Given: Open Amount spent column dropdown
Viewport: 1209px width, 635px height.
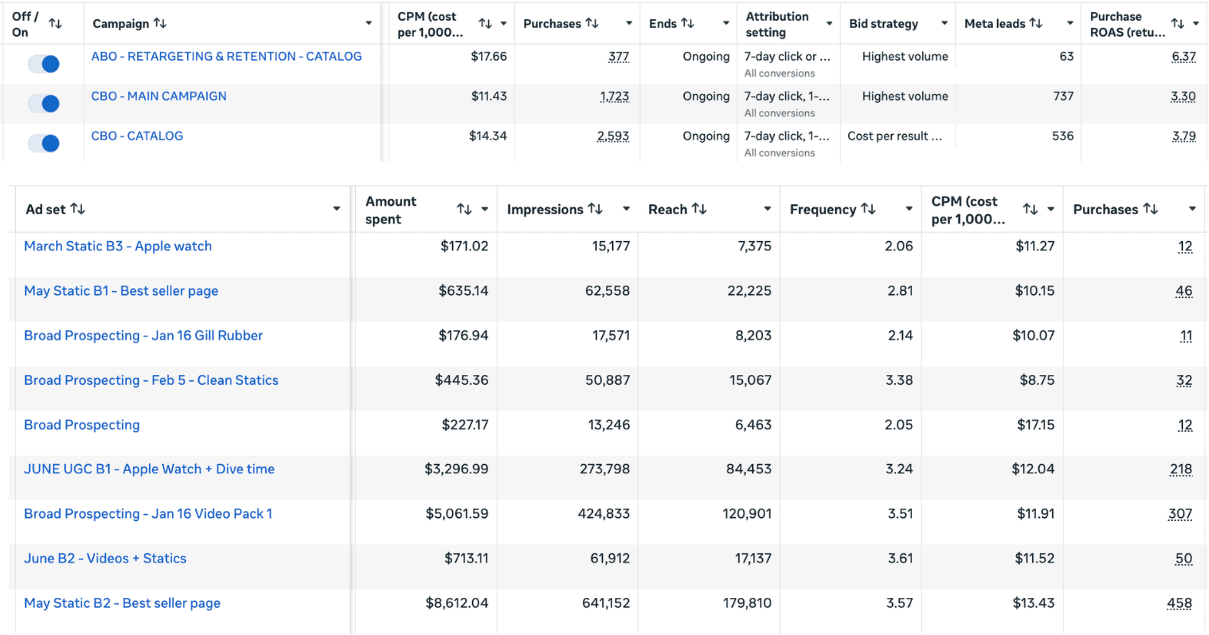Looking at the screenshot, I should coord(485,210).
